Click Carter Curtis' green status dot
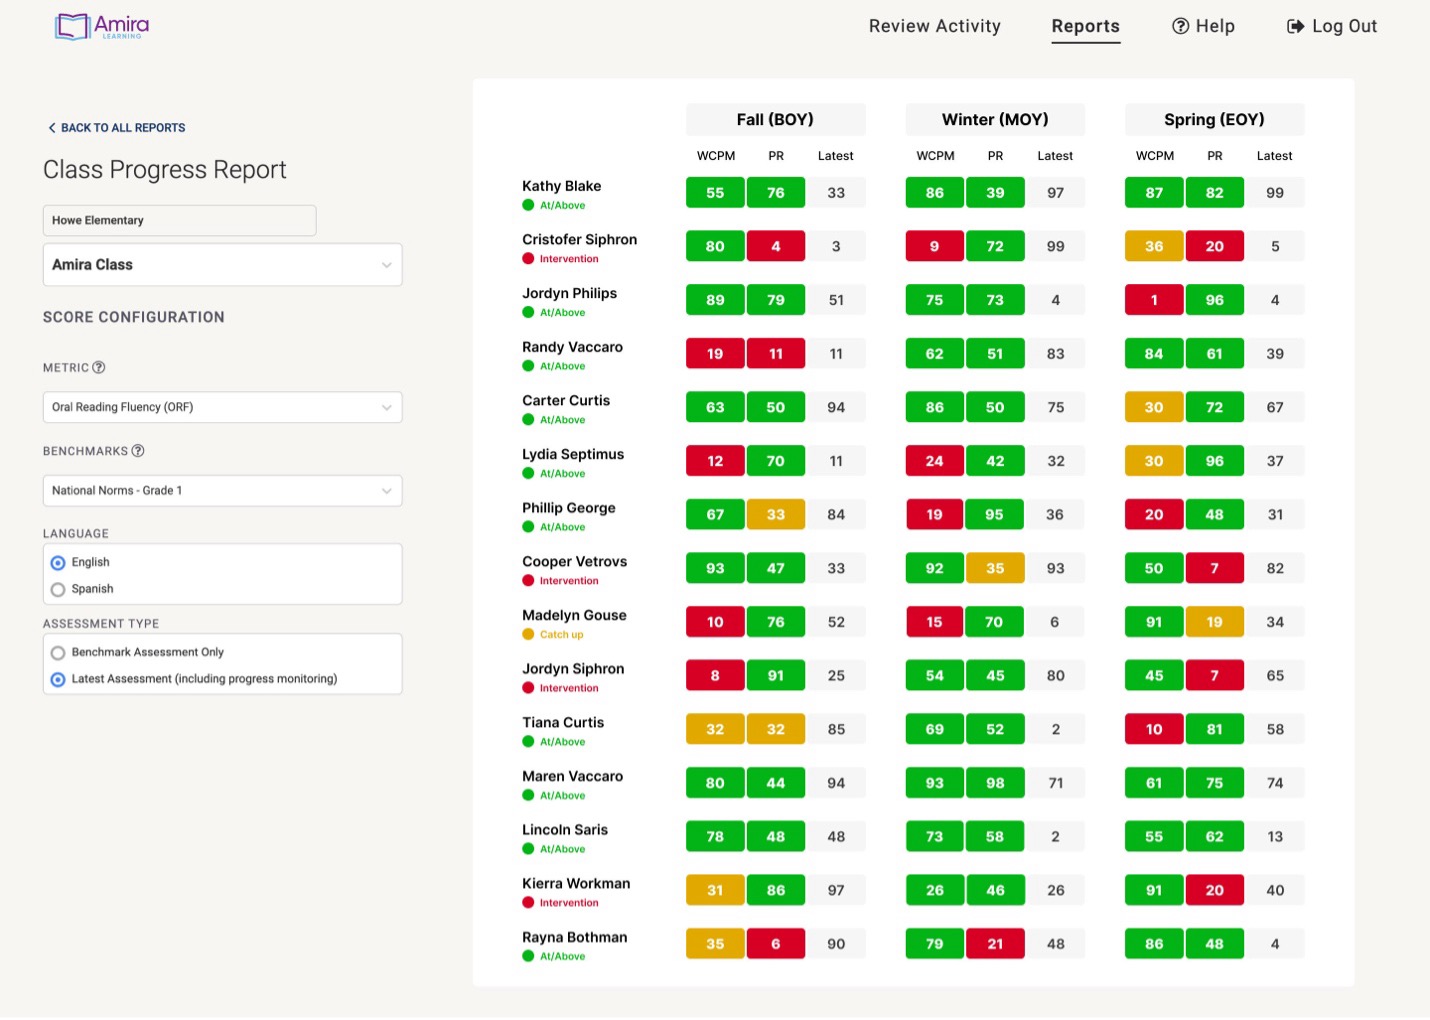This screenshot has height=1020, width=1430. coord(528,420)
